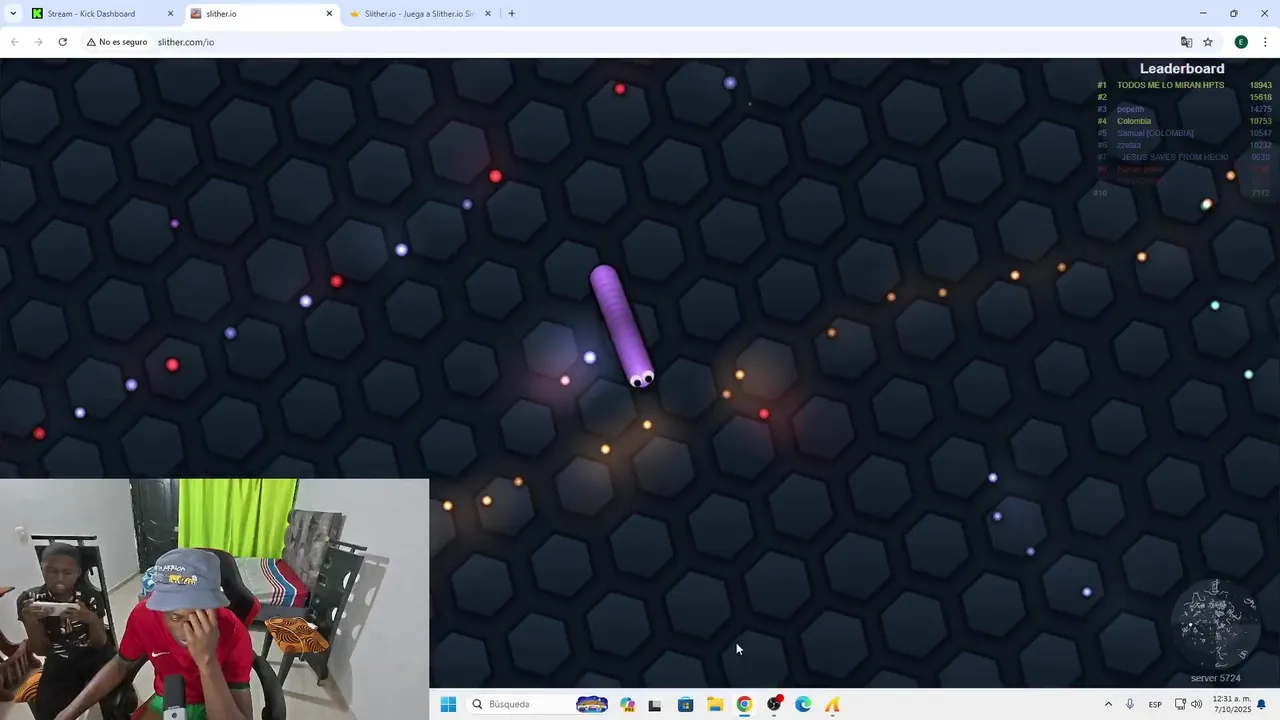This screenshot has height=720, width=1280.
Task: Select the slither.io browser tab
Action: 261,14
